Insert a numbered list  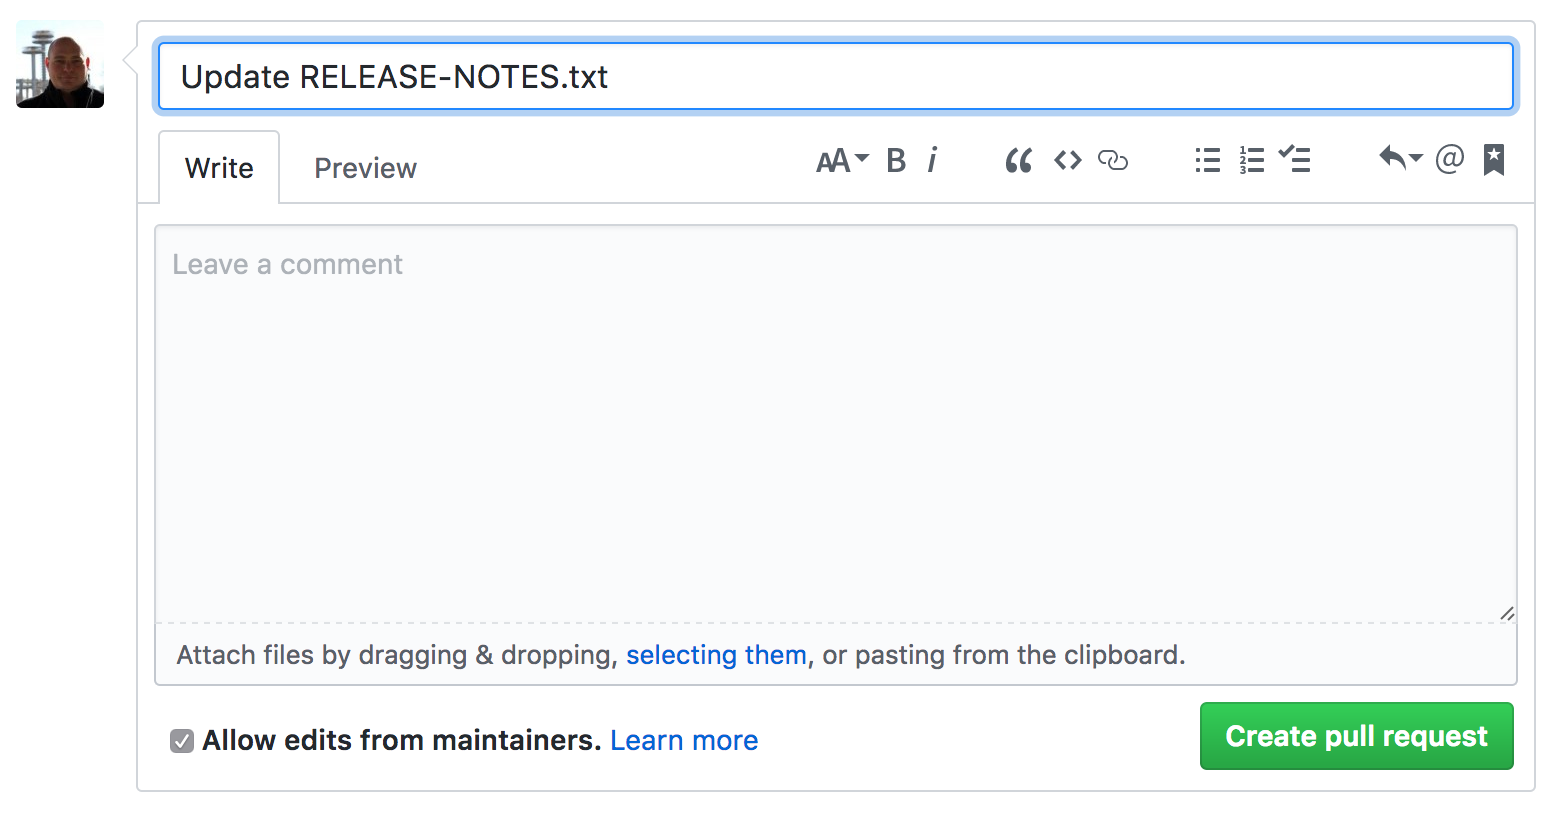(x=1251, y=160)
